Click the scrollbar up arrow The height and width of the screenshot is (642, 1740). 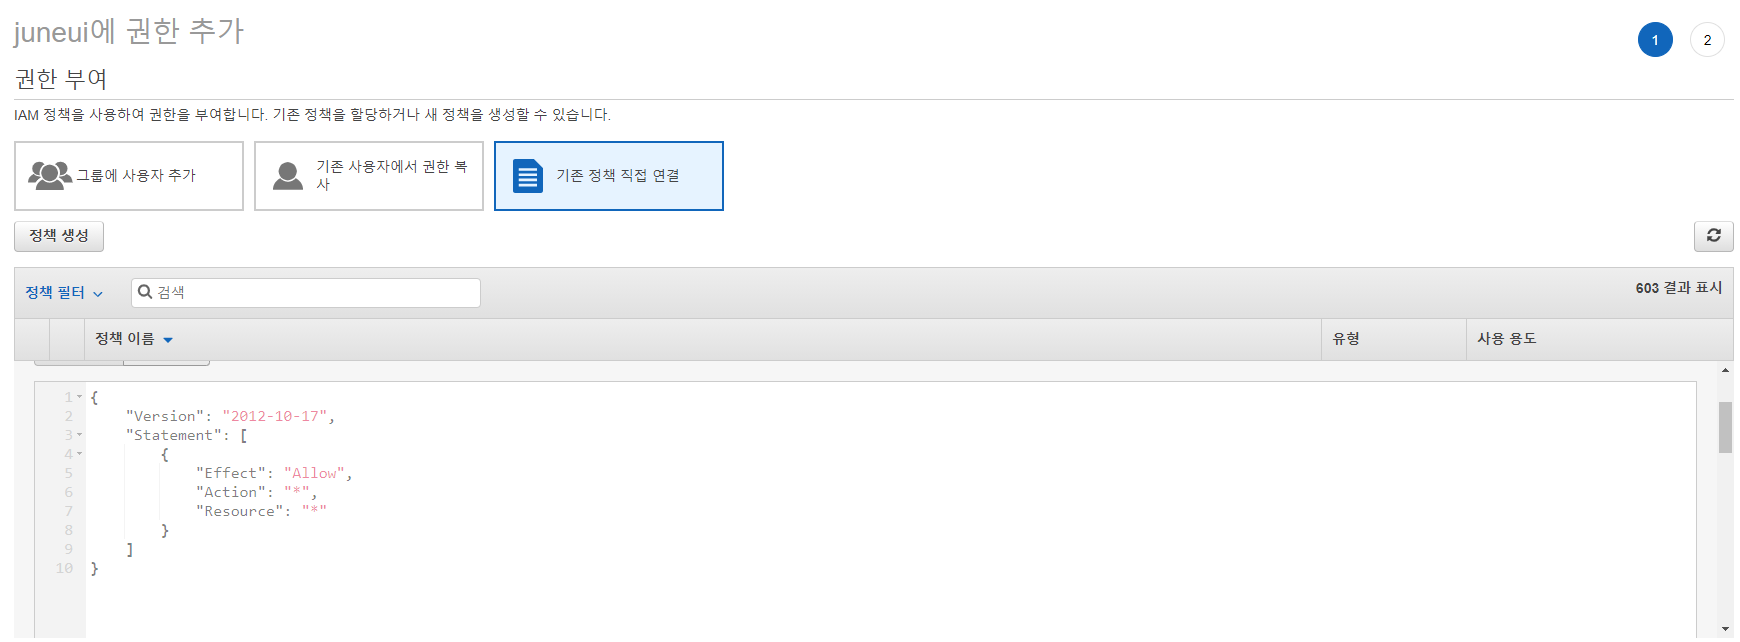1725,371
